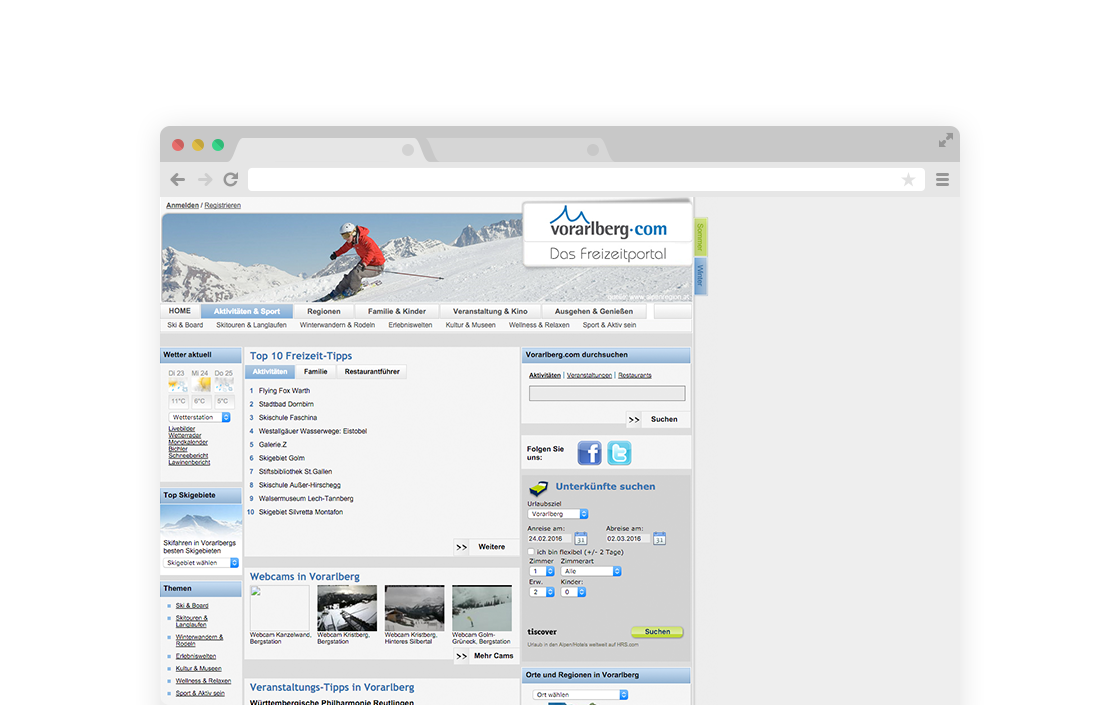Open Kinder count dropdown

pos(573,592)
